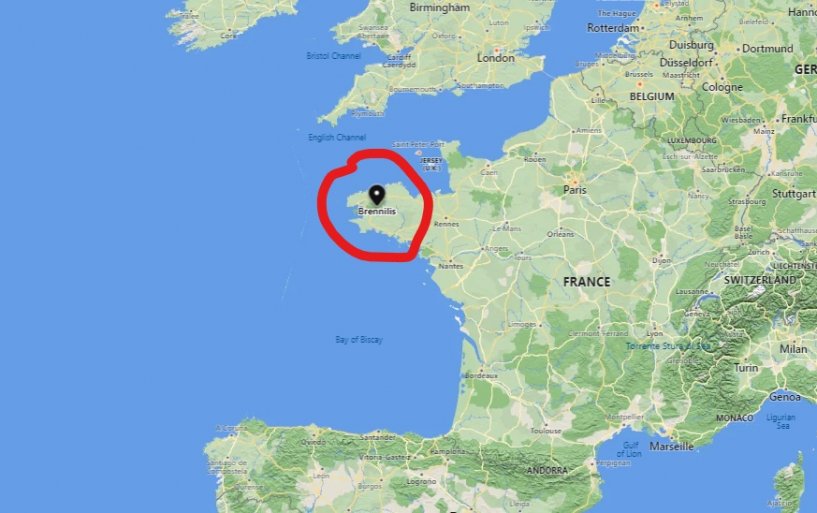
Task: Click the Rennes city label
Action: (447, 224)
